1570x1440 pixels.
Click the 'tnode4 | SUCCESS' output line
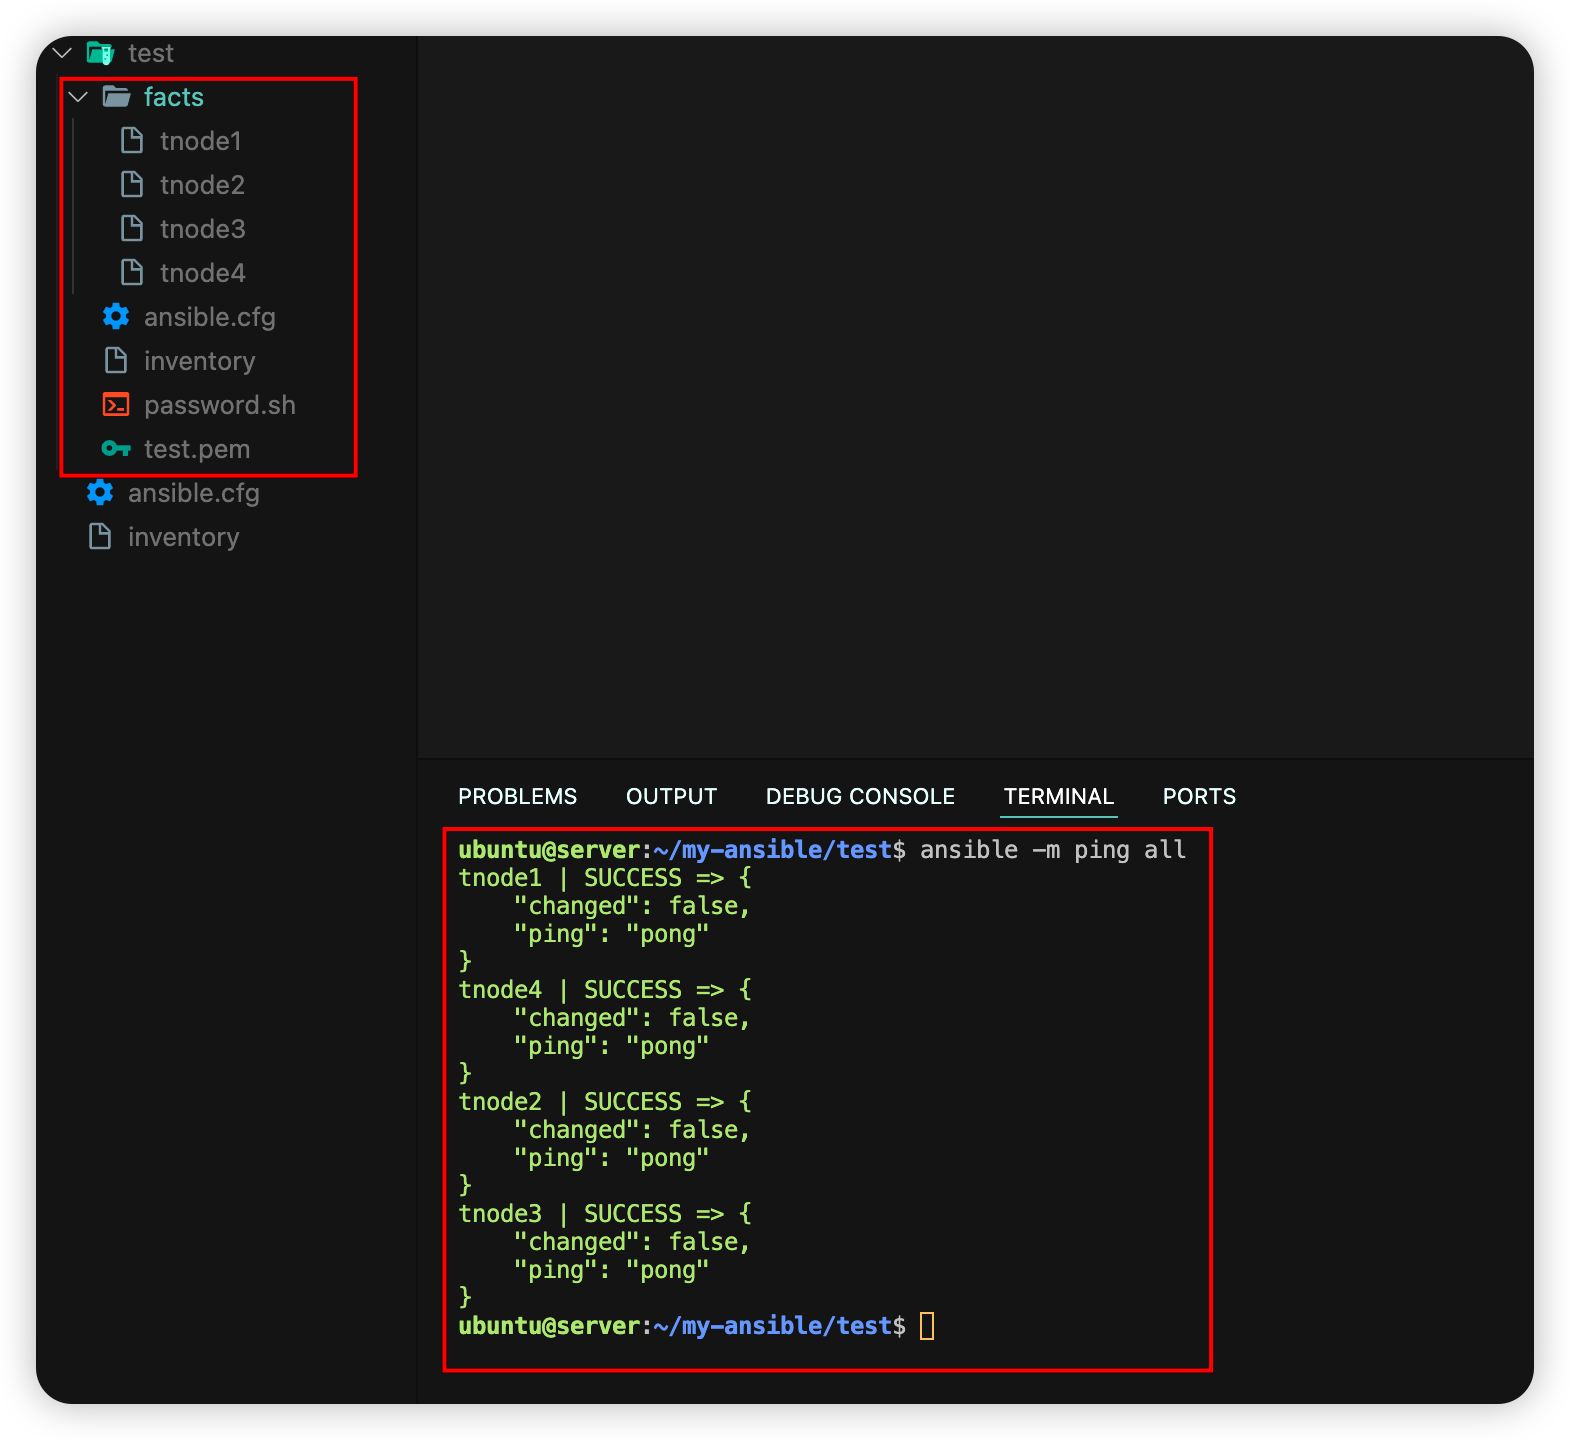click(605, 990)
